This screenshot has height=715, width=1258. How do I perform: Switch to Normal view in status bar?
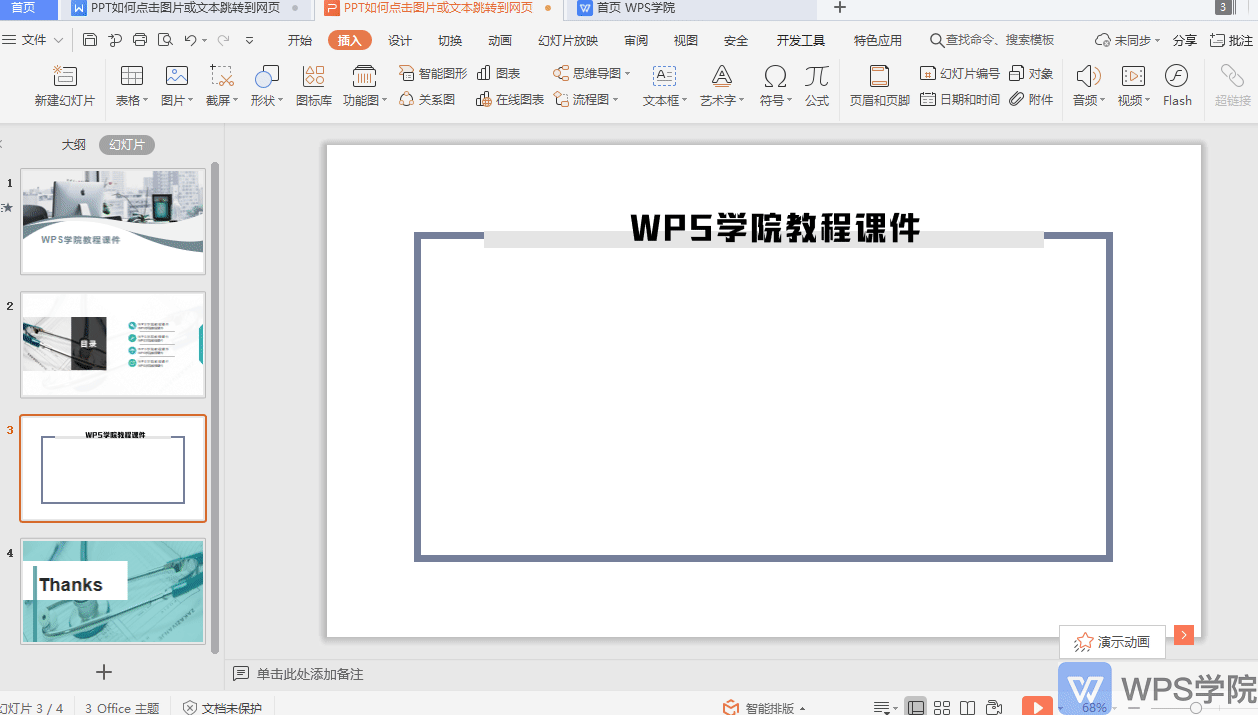click(x=915, y=707)
